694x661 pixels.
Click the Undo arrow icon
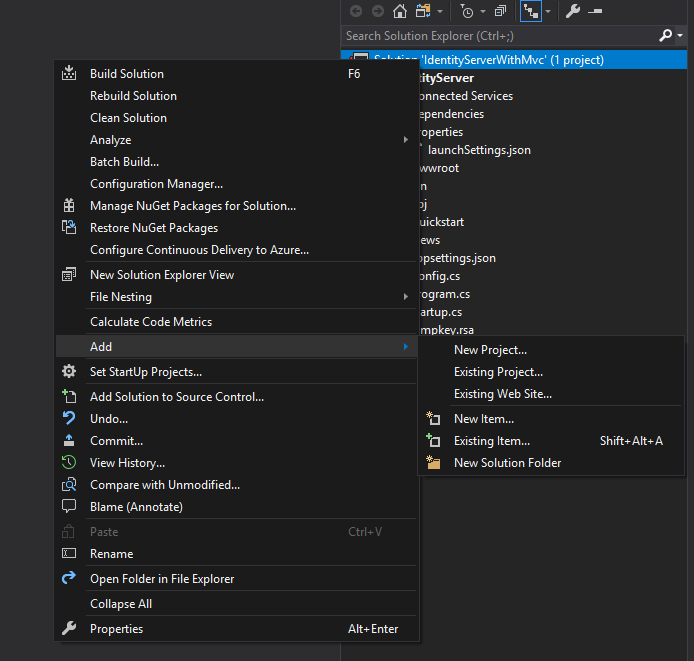click(69, 418)
